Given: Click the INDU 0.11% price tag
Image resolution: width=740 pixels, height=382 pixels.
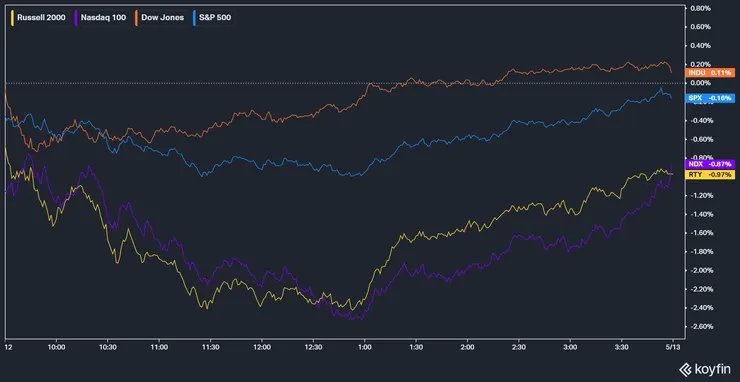Looking at the screenshot, I should tap(709, 73).
